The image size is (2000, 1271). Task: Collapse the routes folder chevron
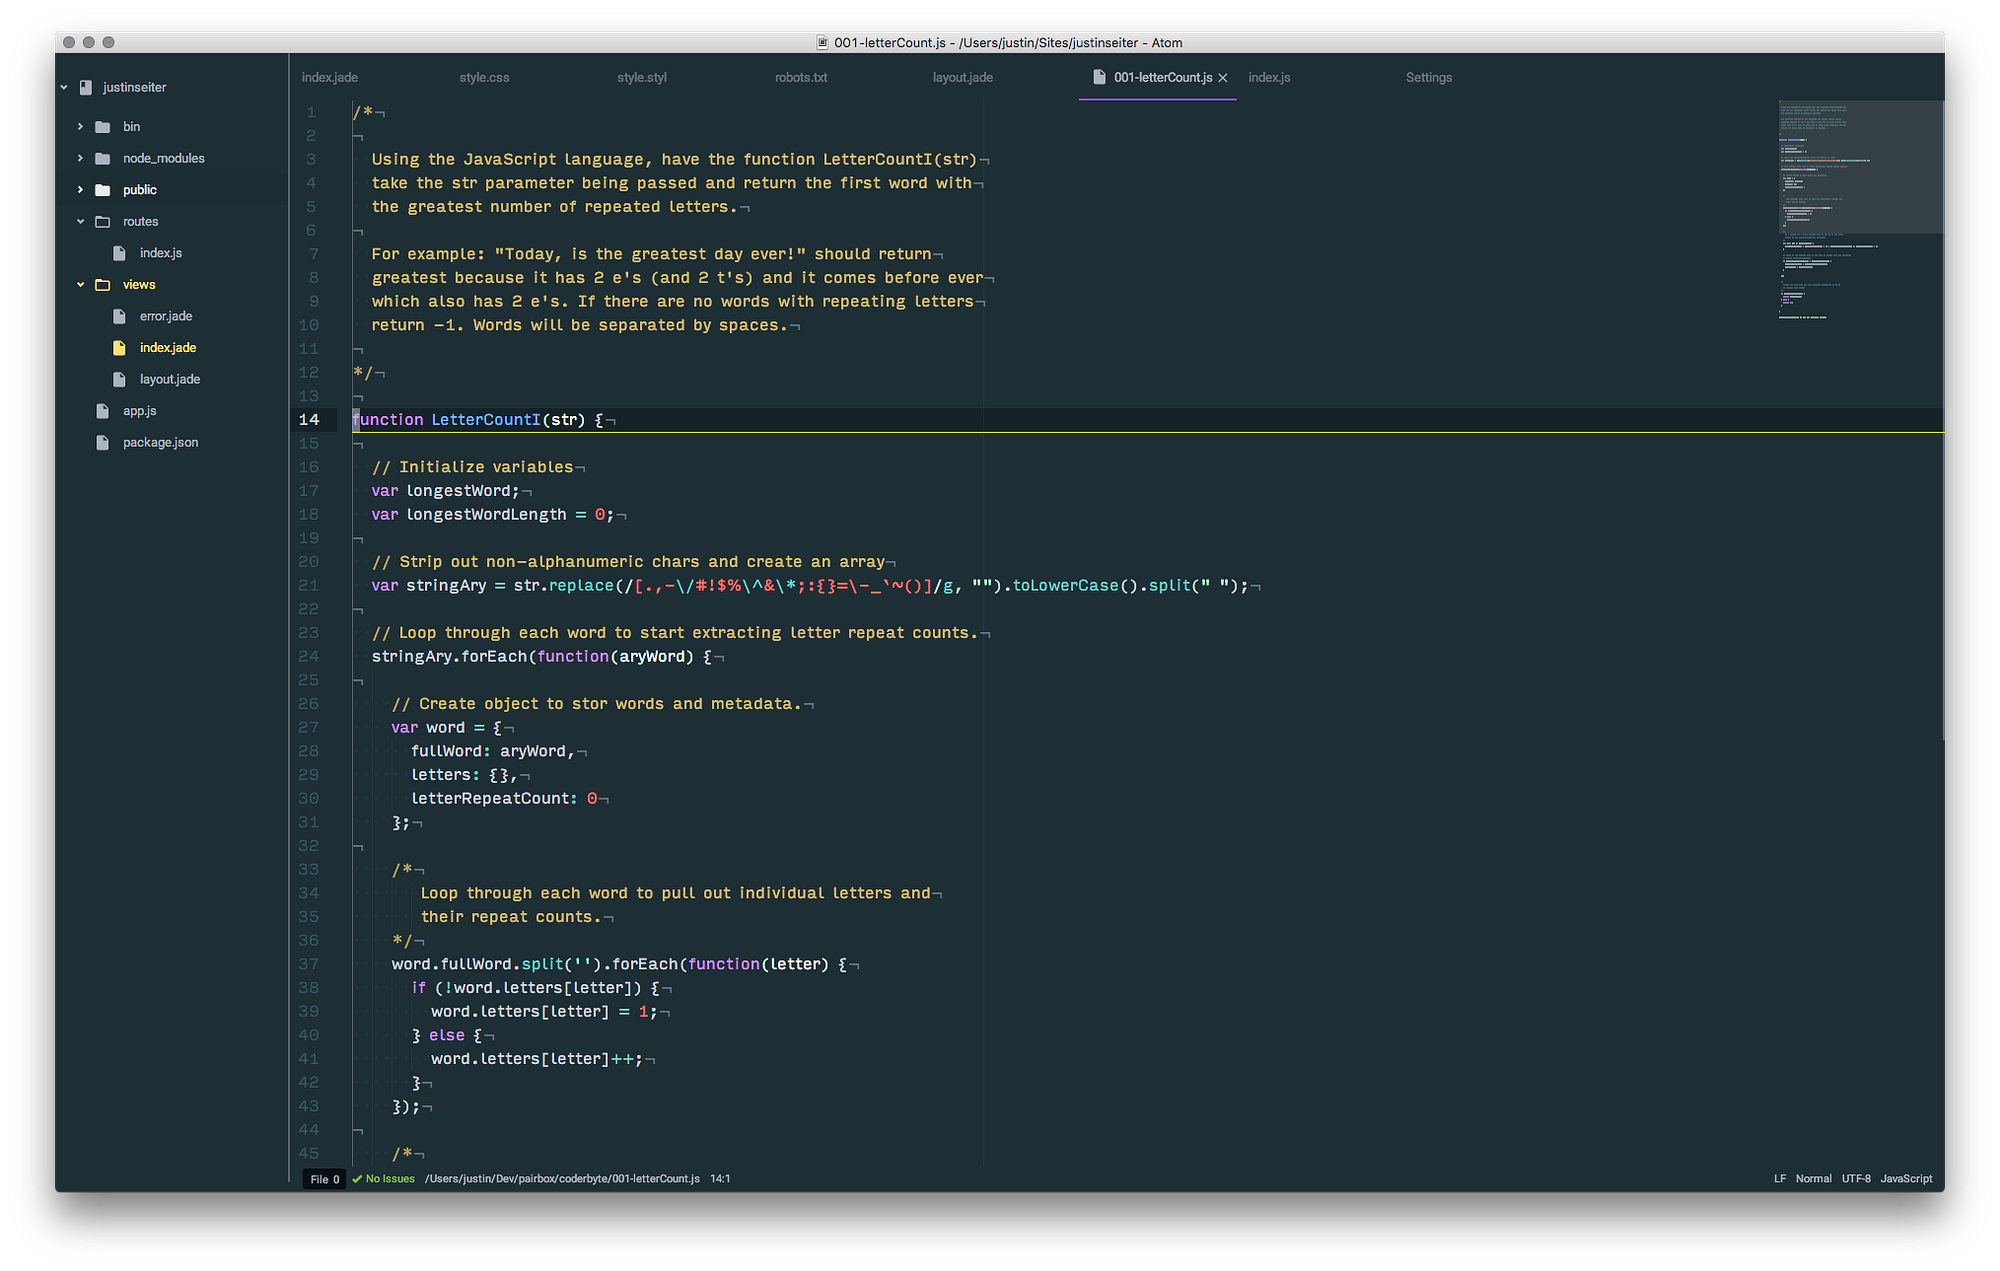coord(80,222)
